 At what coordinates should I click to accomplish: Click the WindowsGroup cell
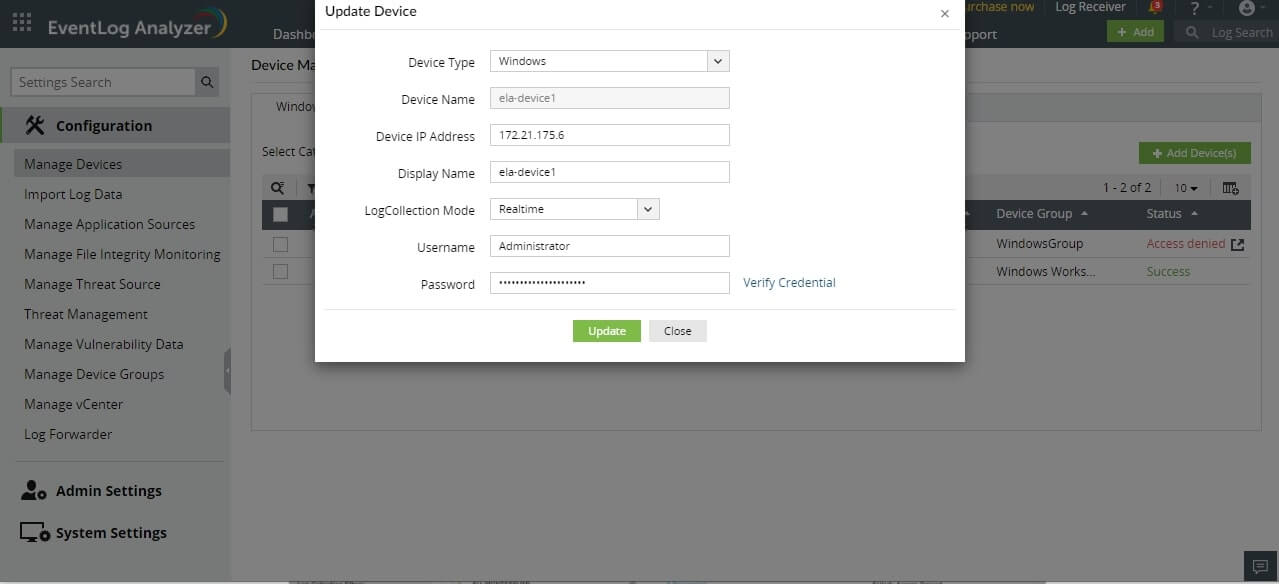click(x=1039, y=244)
